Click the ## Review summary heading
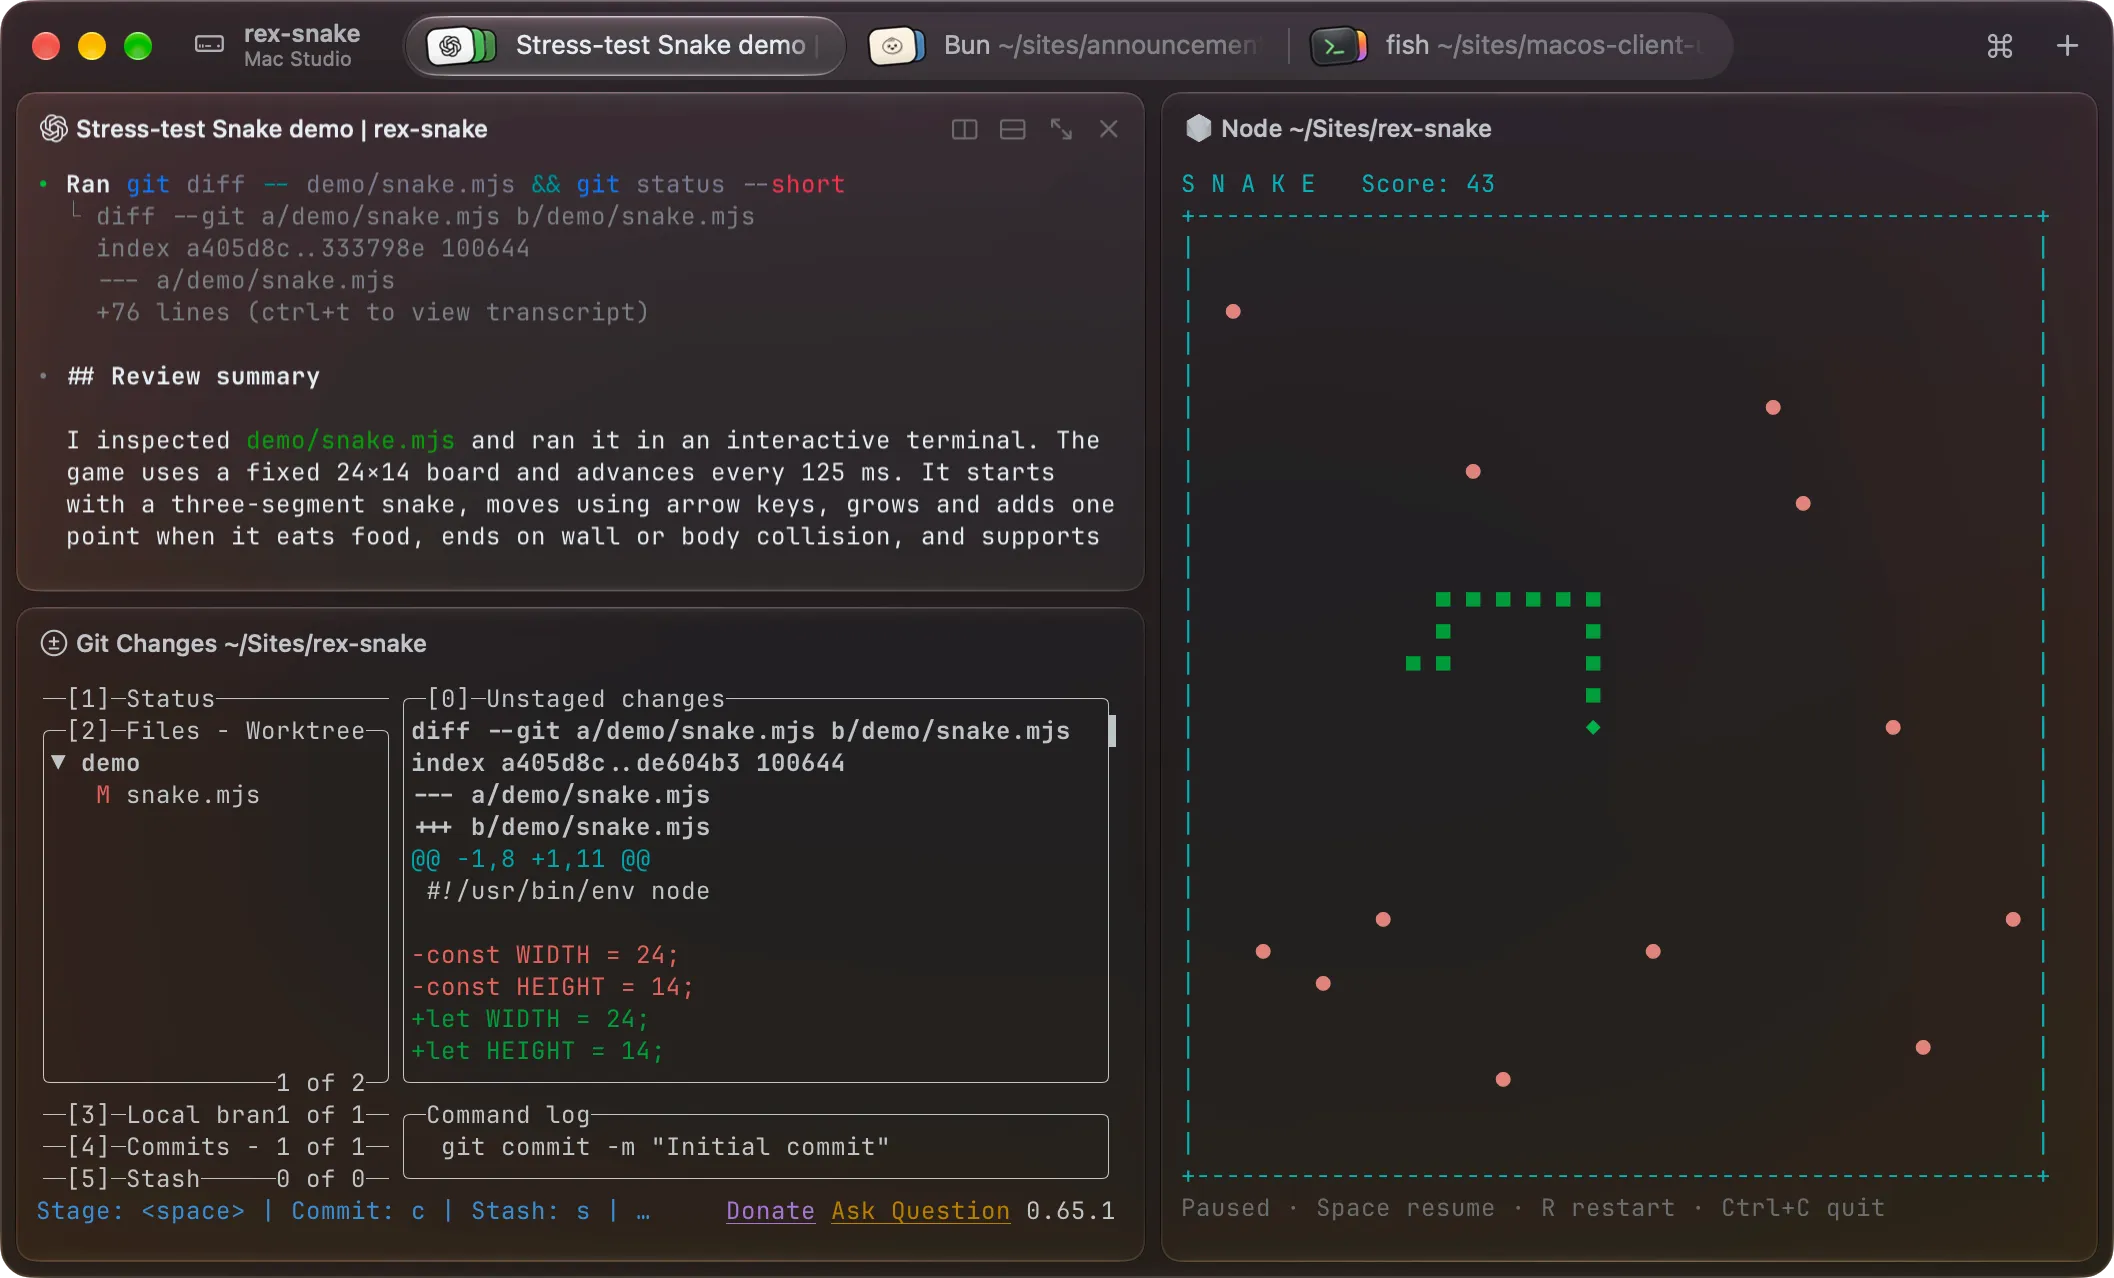Screen dimensions: 2114x1278 (x=193, y=376)
